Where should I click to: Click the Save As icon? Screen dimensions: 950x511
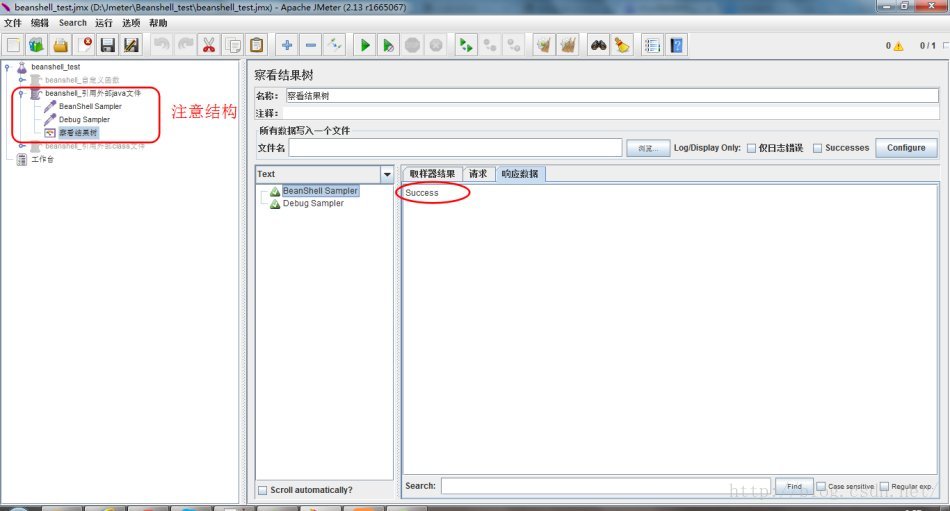click(131, 45)
